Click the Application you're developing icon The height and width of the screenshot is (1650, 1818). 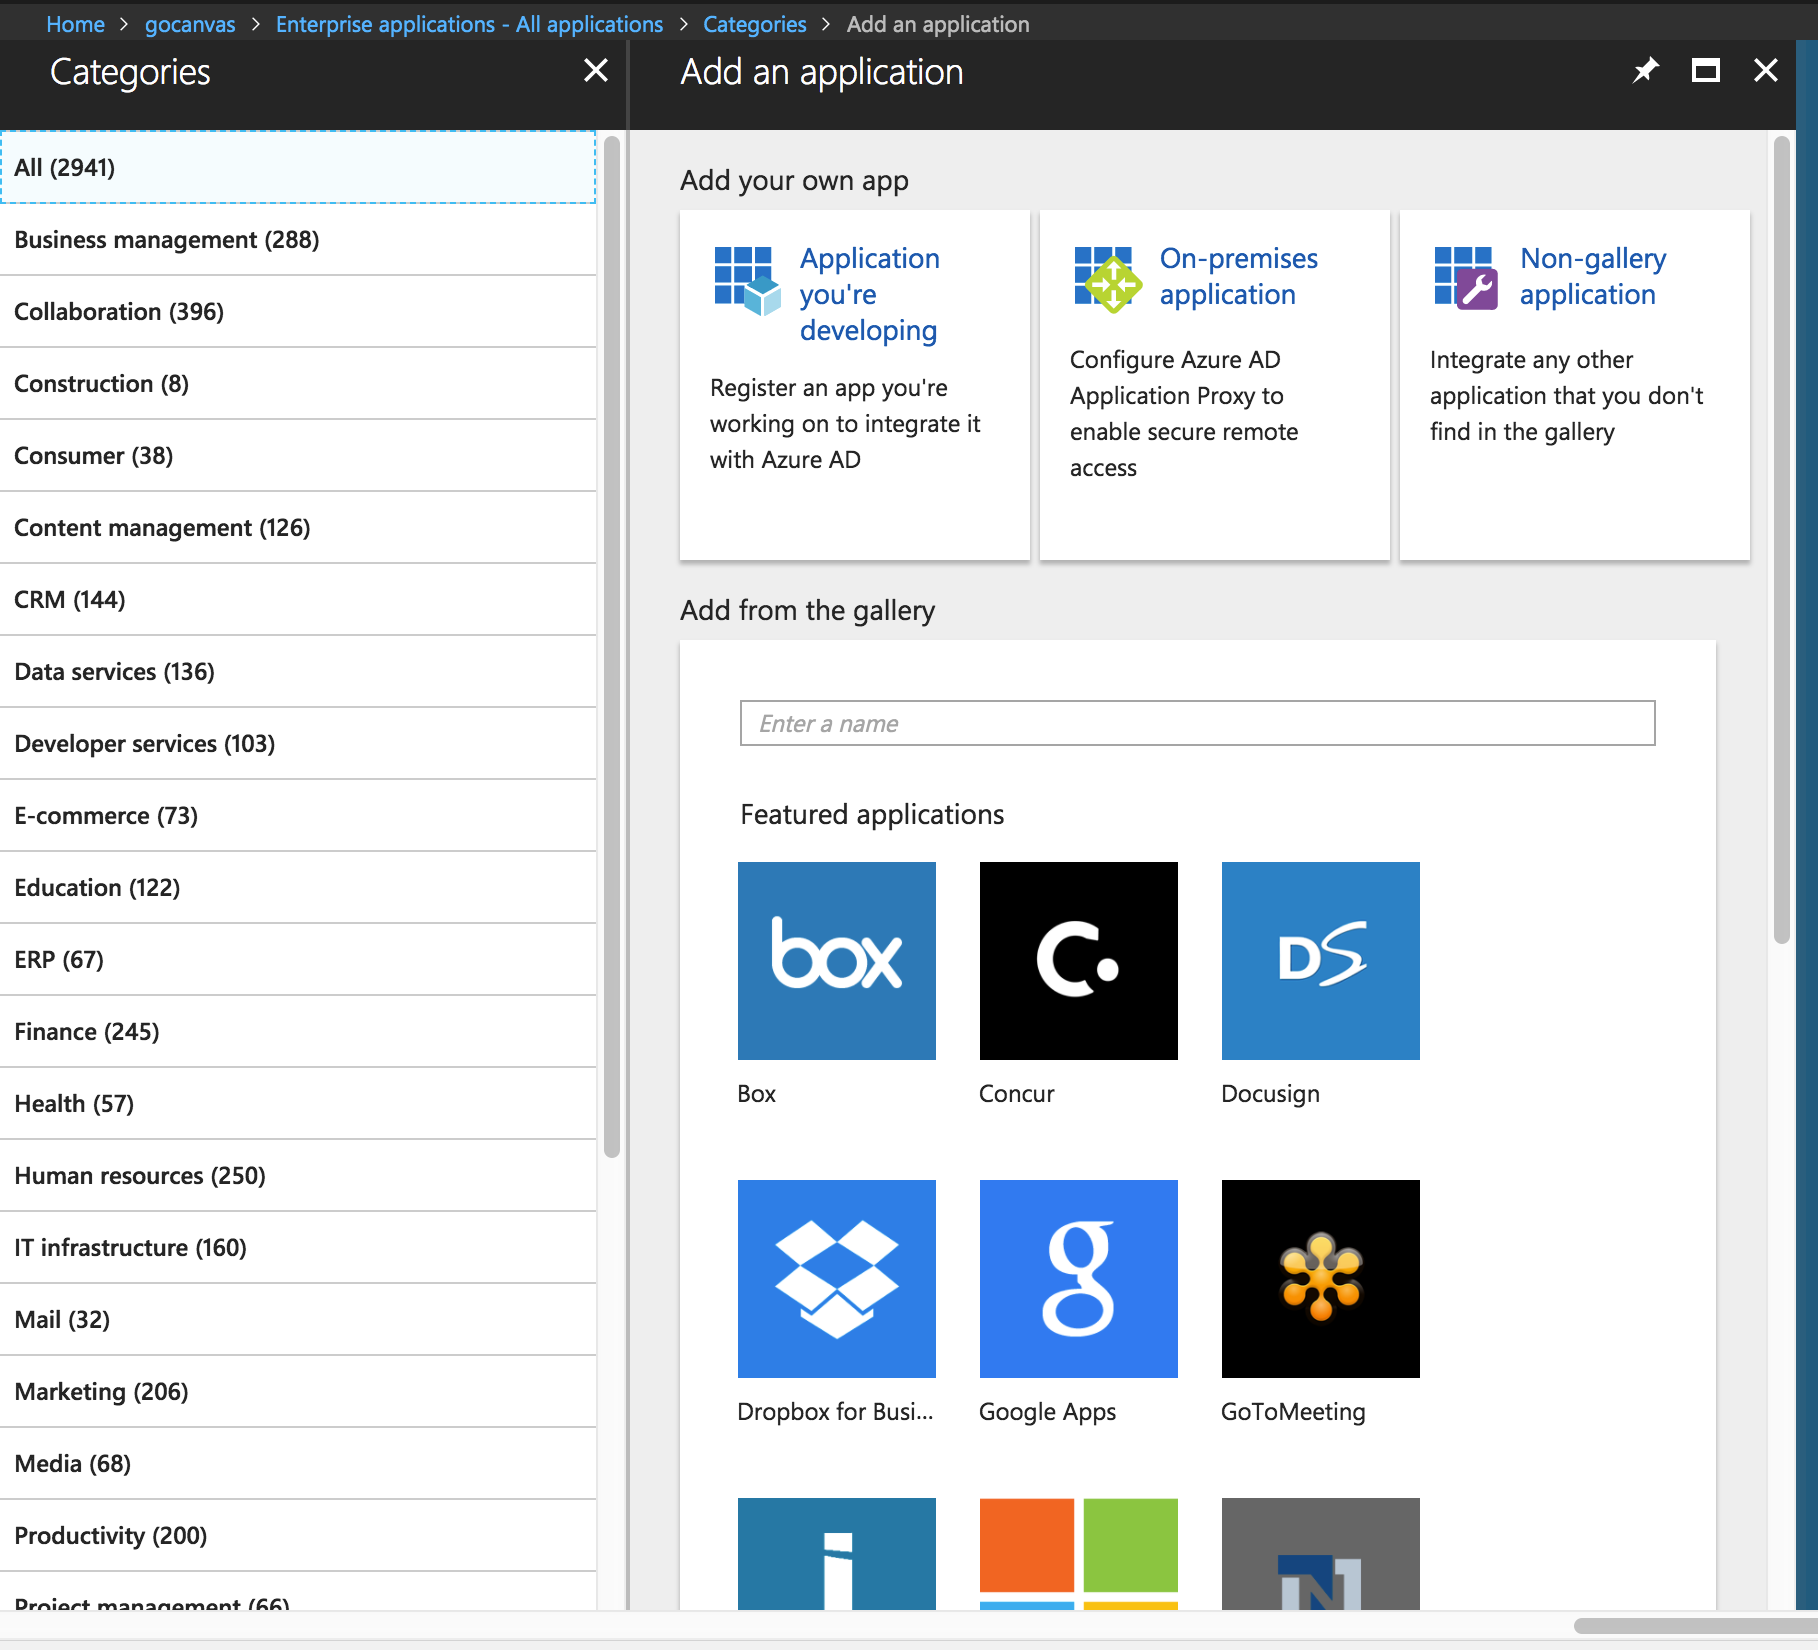click(x=747, y=281)
